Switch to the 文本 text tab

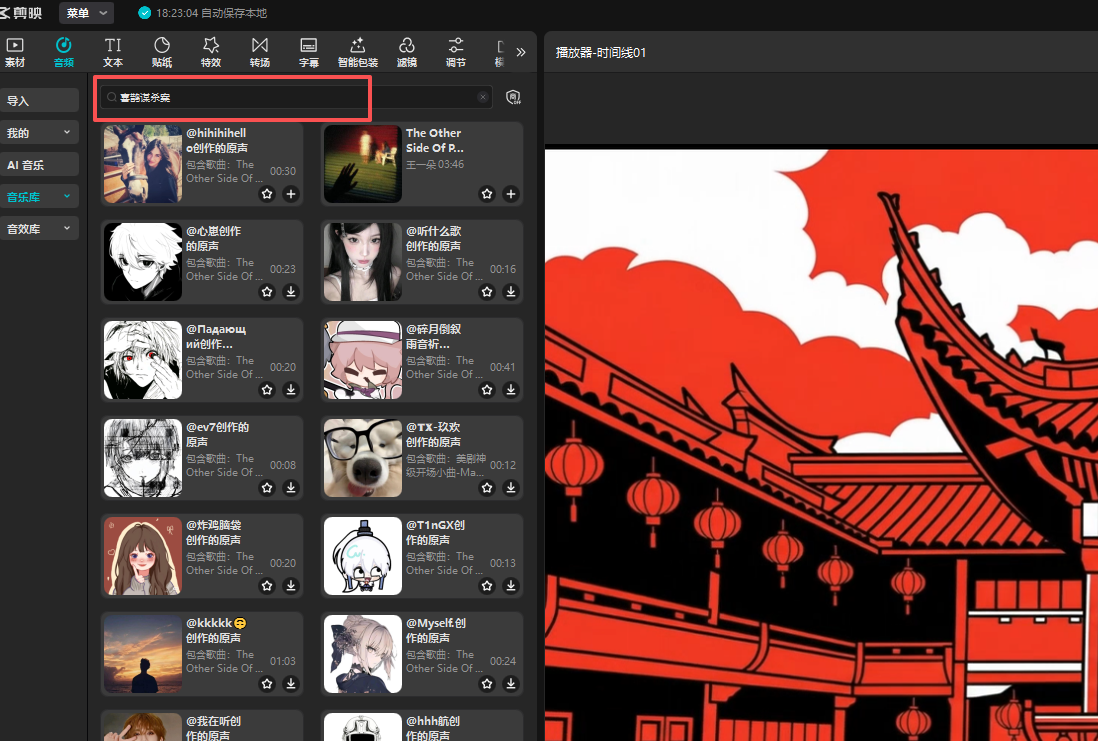(113, 52)
